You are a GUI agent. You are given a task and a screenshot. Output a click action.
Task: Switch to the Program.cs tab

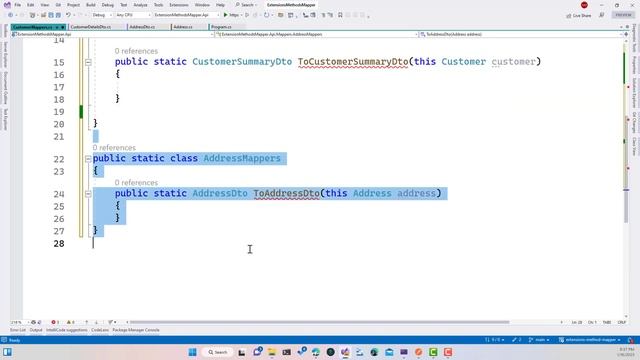pyautogui.click(x=221, y=27)
